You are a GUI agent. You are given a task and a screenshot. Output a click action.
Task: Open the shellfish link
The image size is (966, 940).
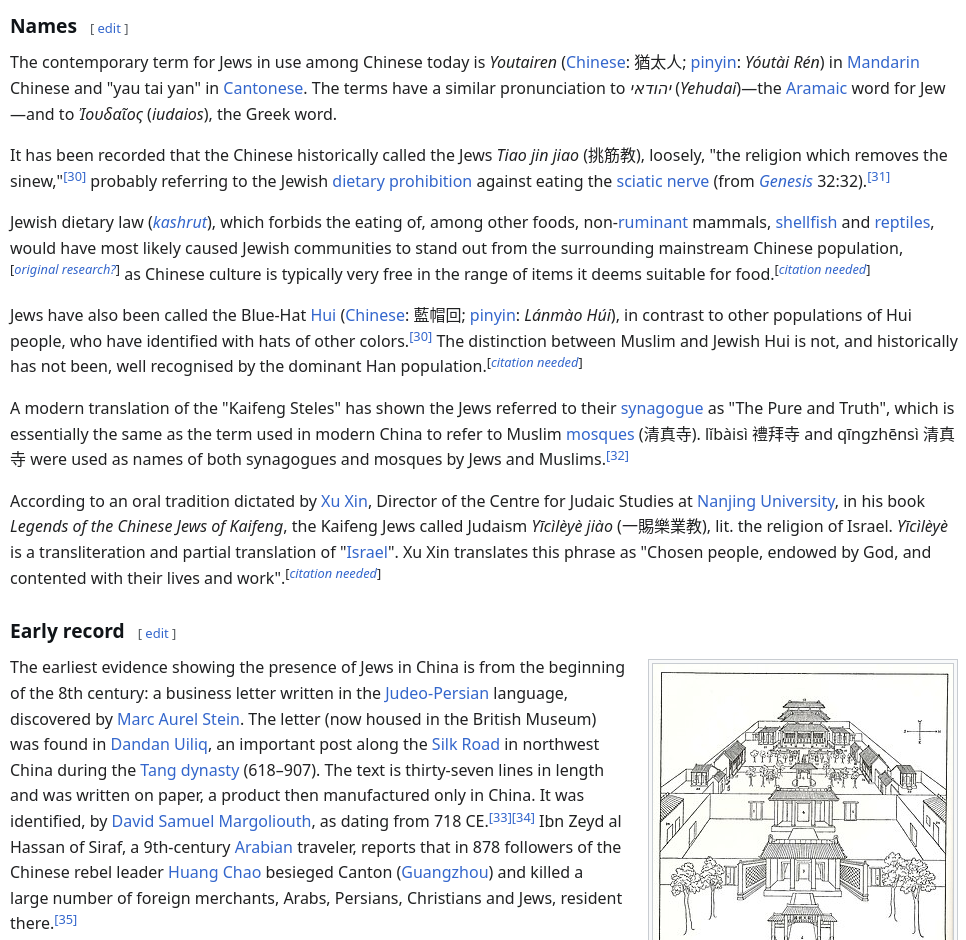click(x=806, y=222)
